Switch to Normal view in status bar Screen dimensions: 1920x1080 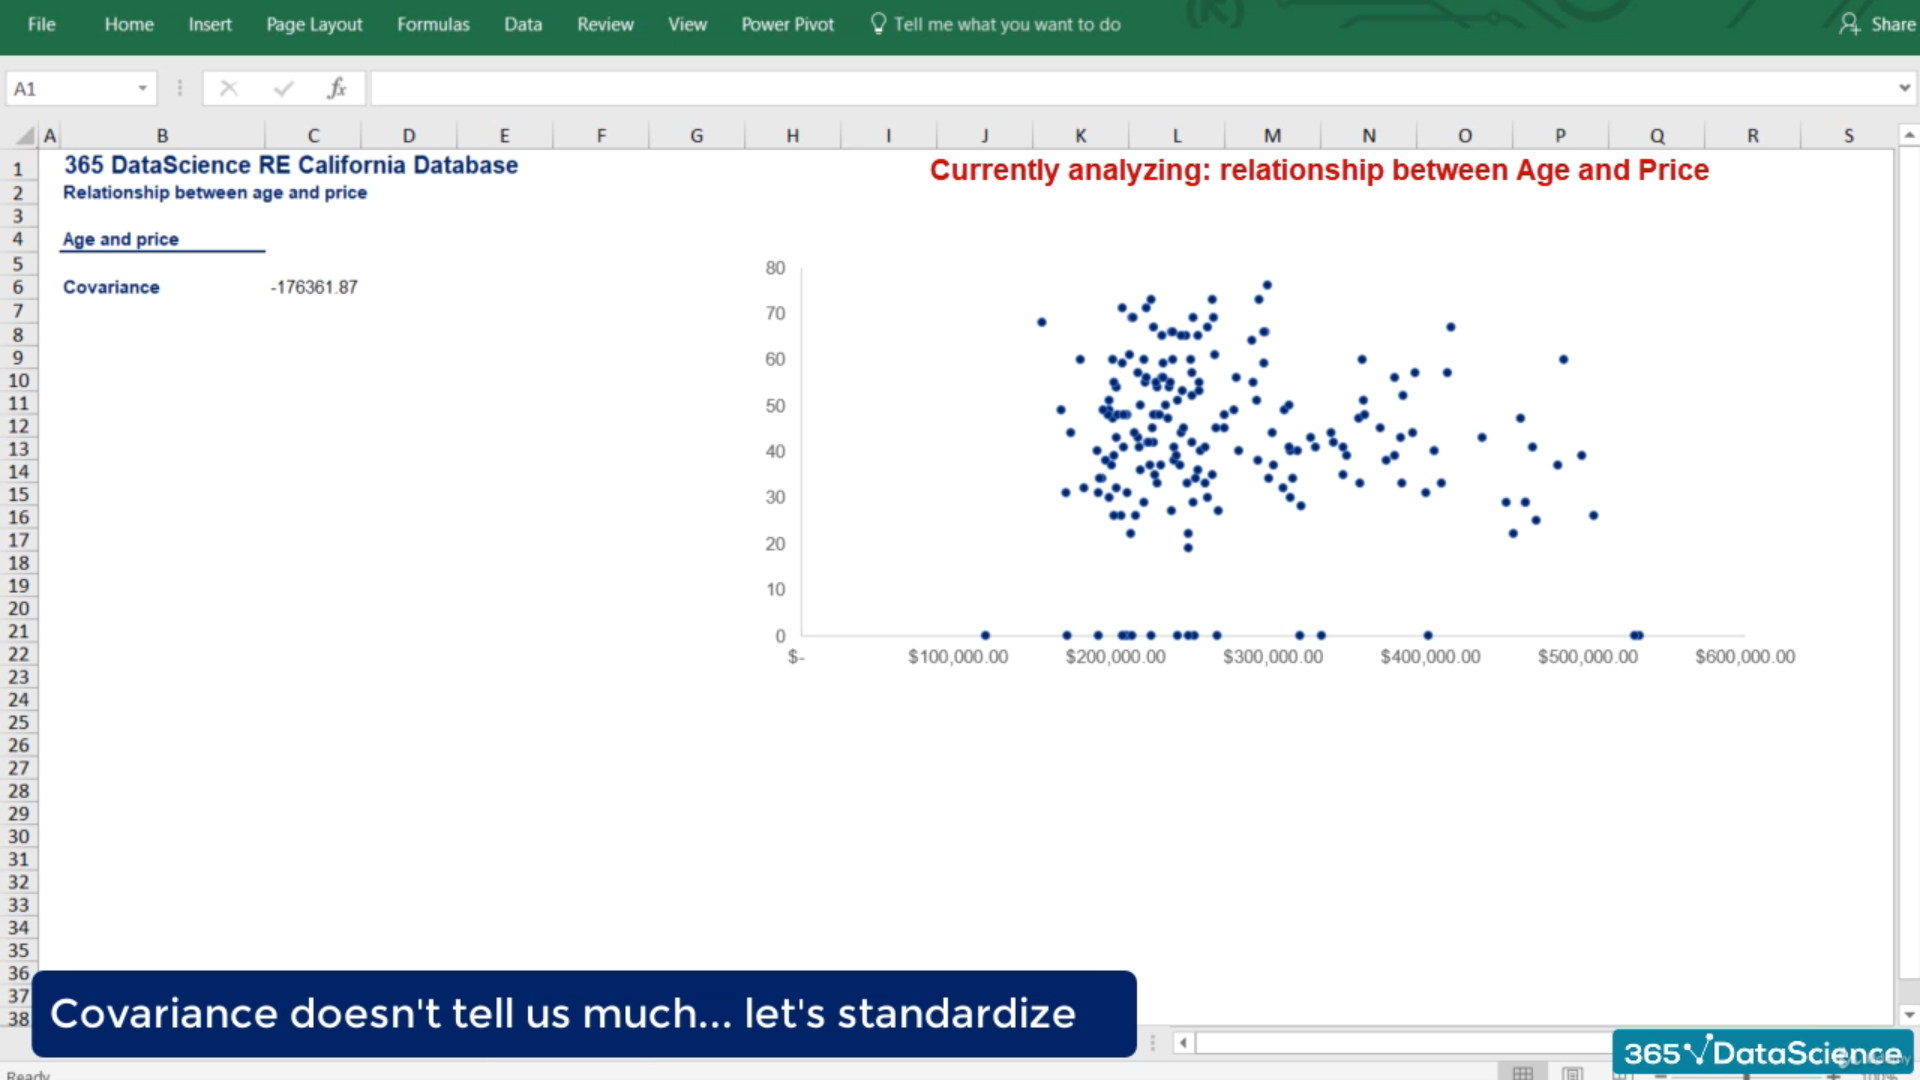1522,1073
